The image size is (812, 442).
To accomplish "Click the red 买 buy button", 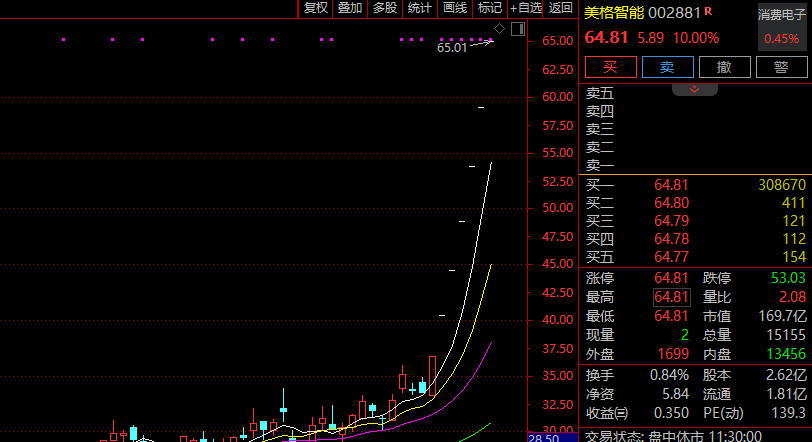I will click(611, 67).
